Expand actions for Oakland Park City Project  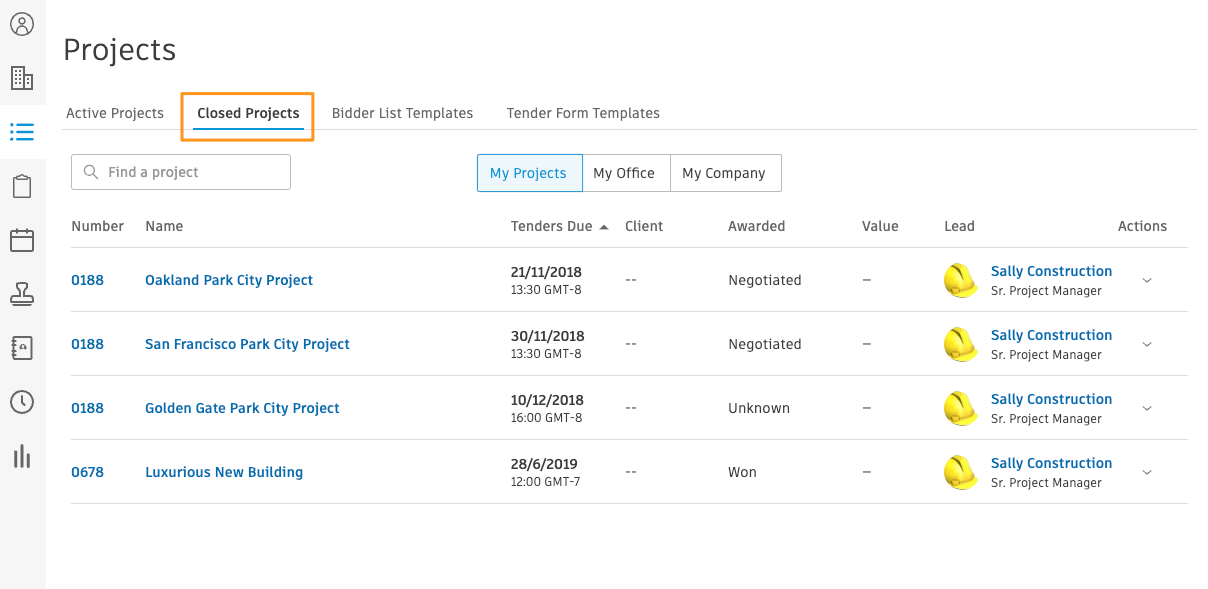[1147, 280]
